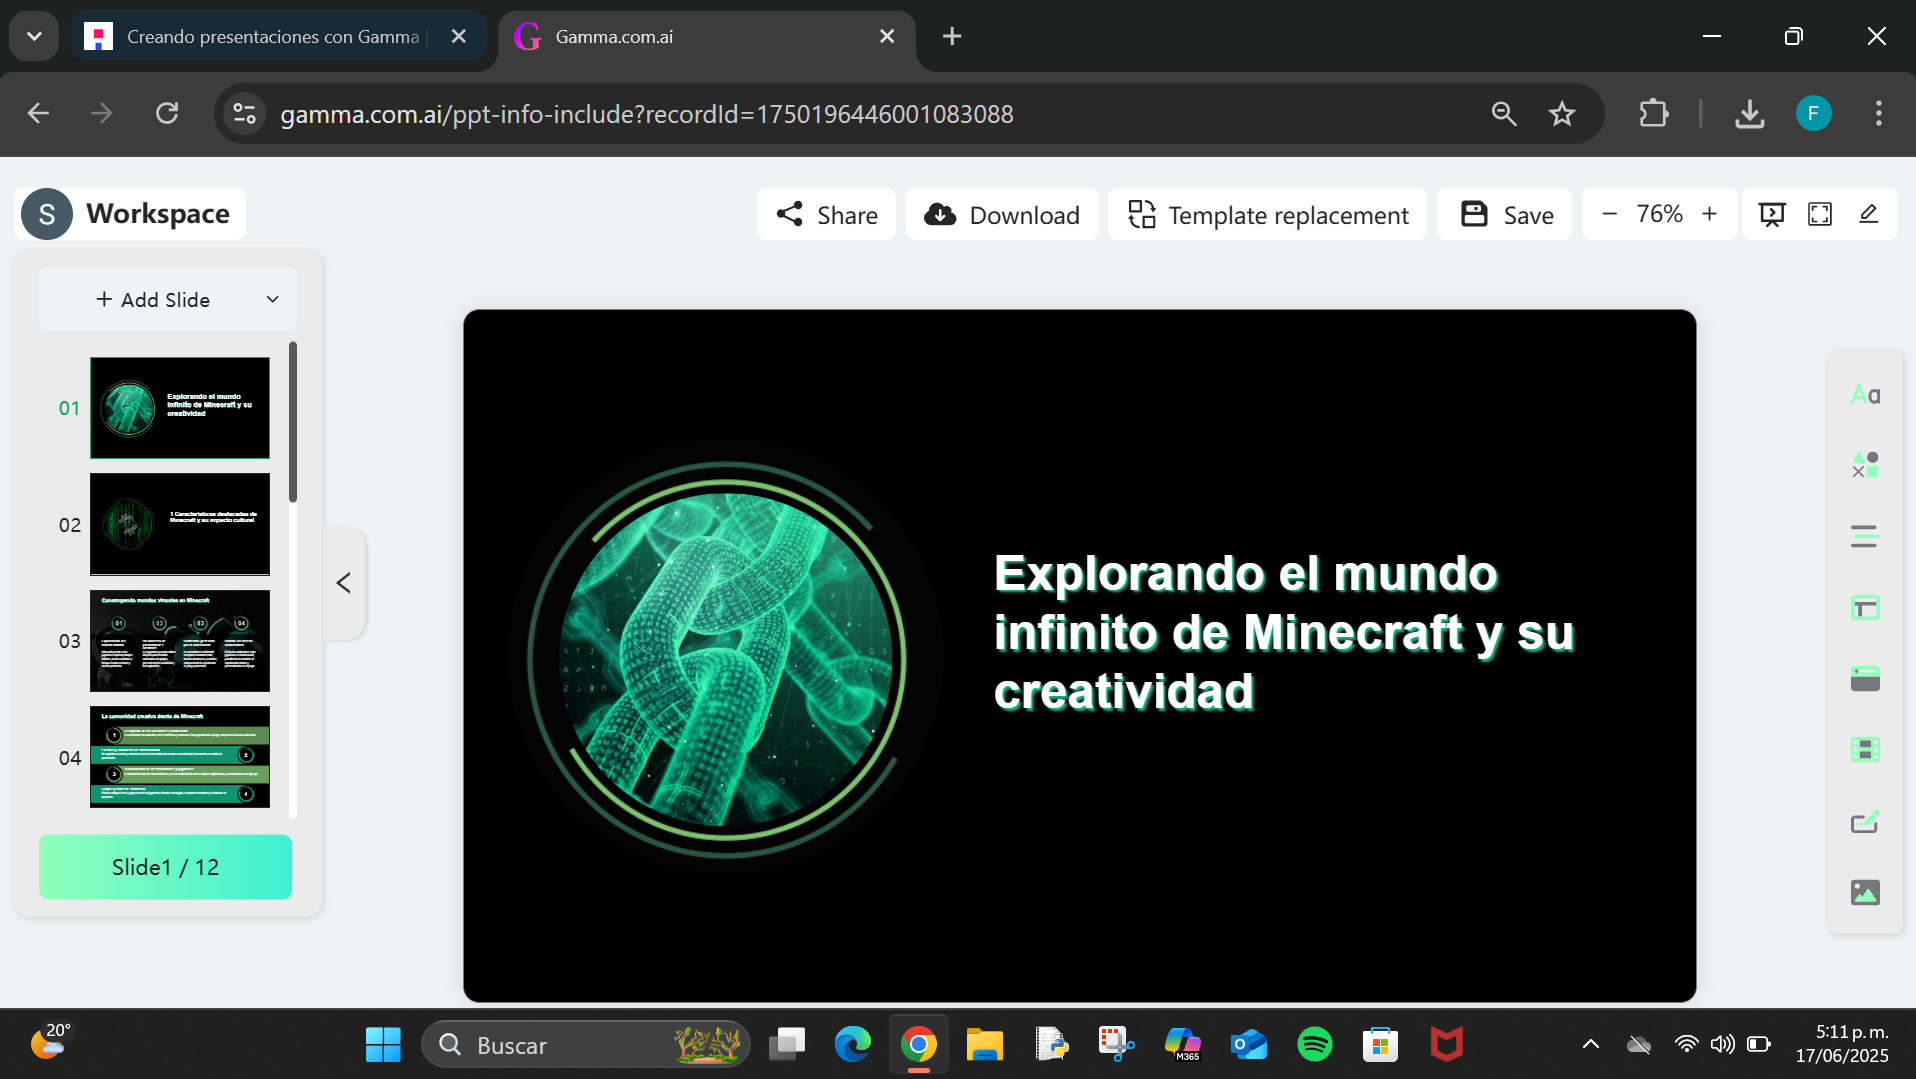Open the Workspace menu
This screenshot has width=1916, height=1079.
[x=130, y=214]
